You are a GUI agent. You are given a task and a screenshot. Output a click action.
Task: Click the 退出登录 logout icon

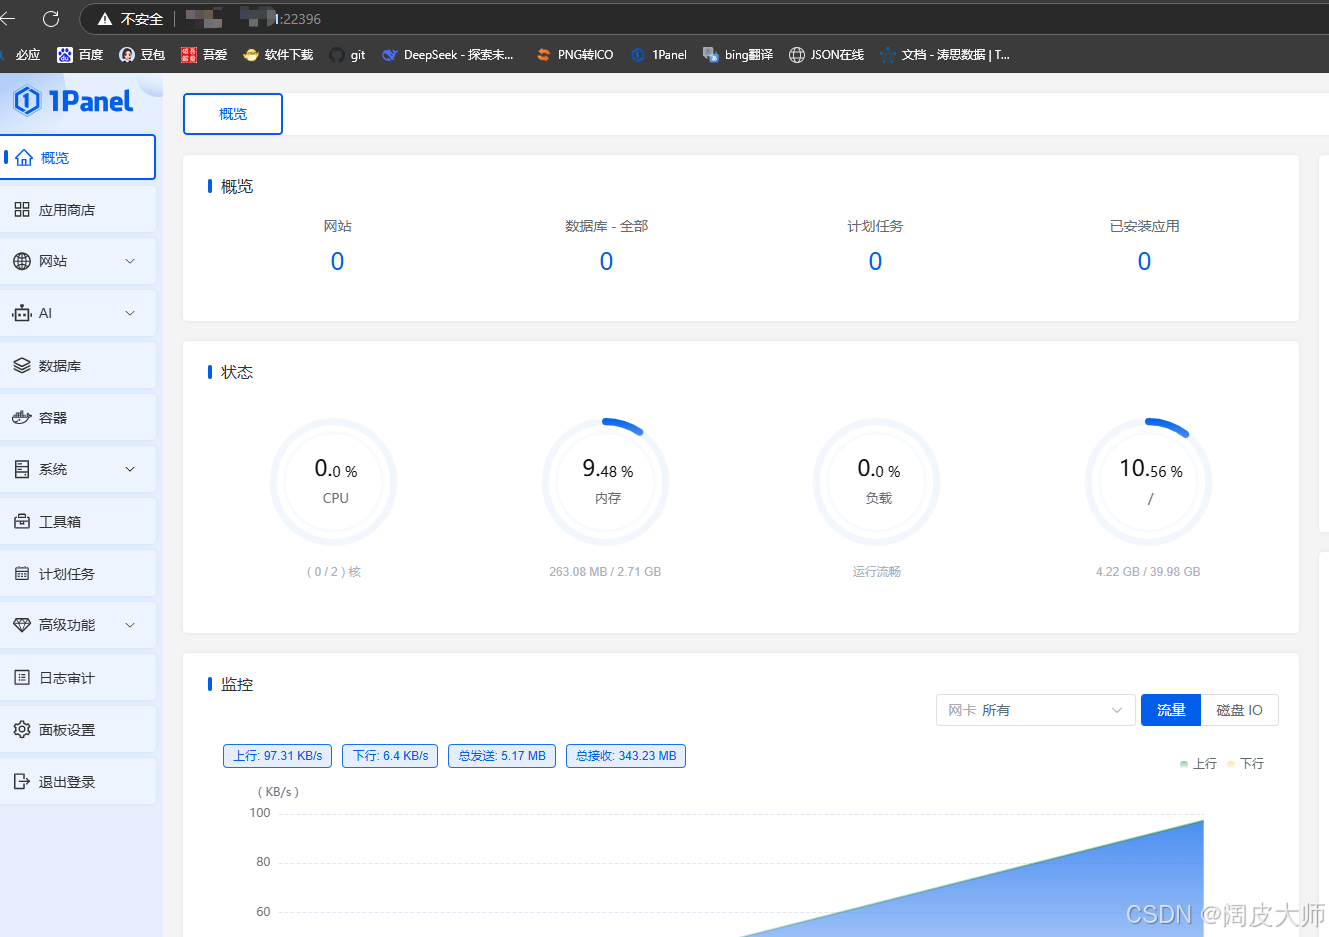coord(22,782)
